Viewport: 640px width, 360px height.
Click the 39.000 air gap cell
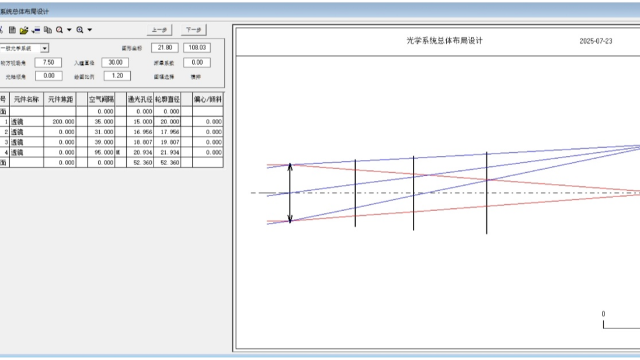101,142
